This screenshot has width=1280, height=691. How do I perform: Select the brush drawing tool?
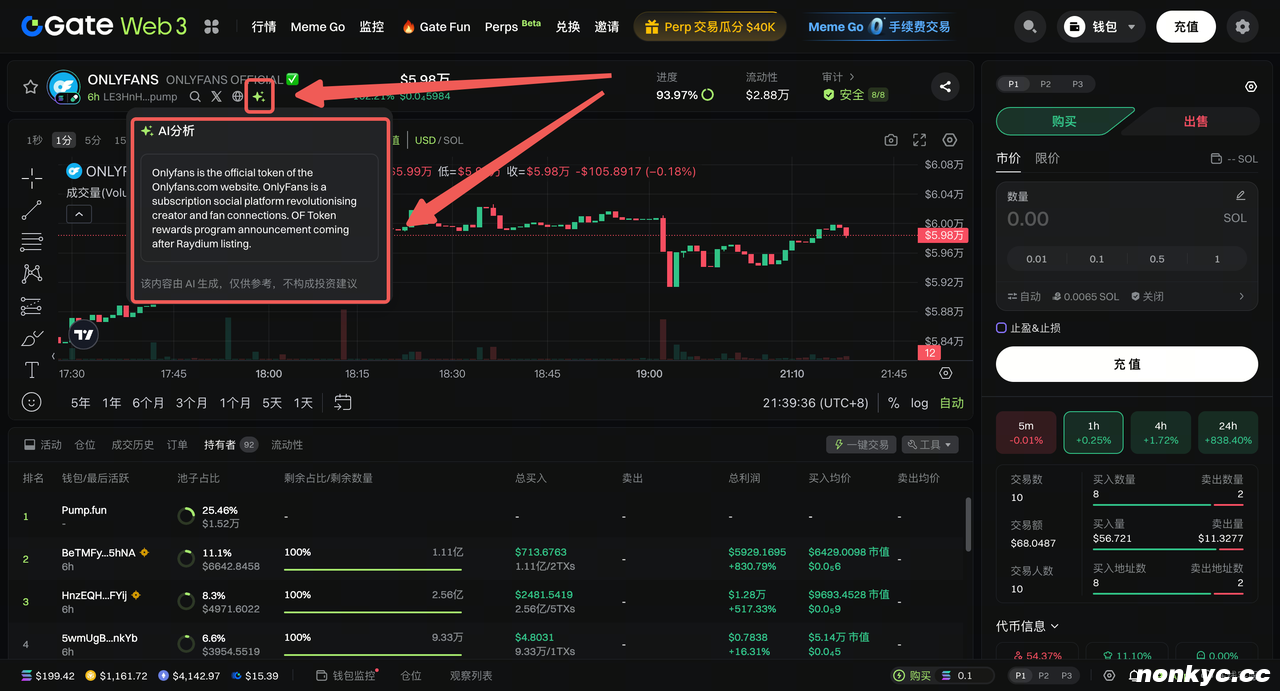31,338
